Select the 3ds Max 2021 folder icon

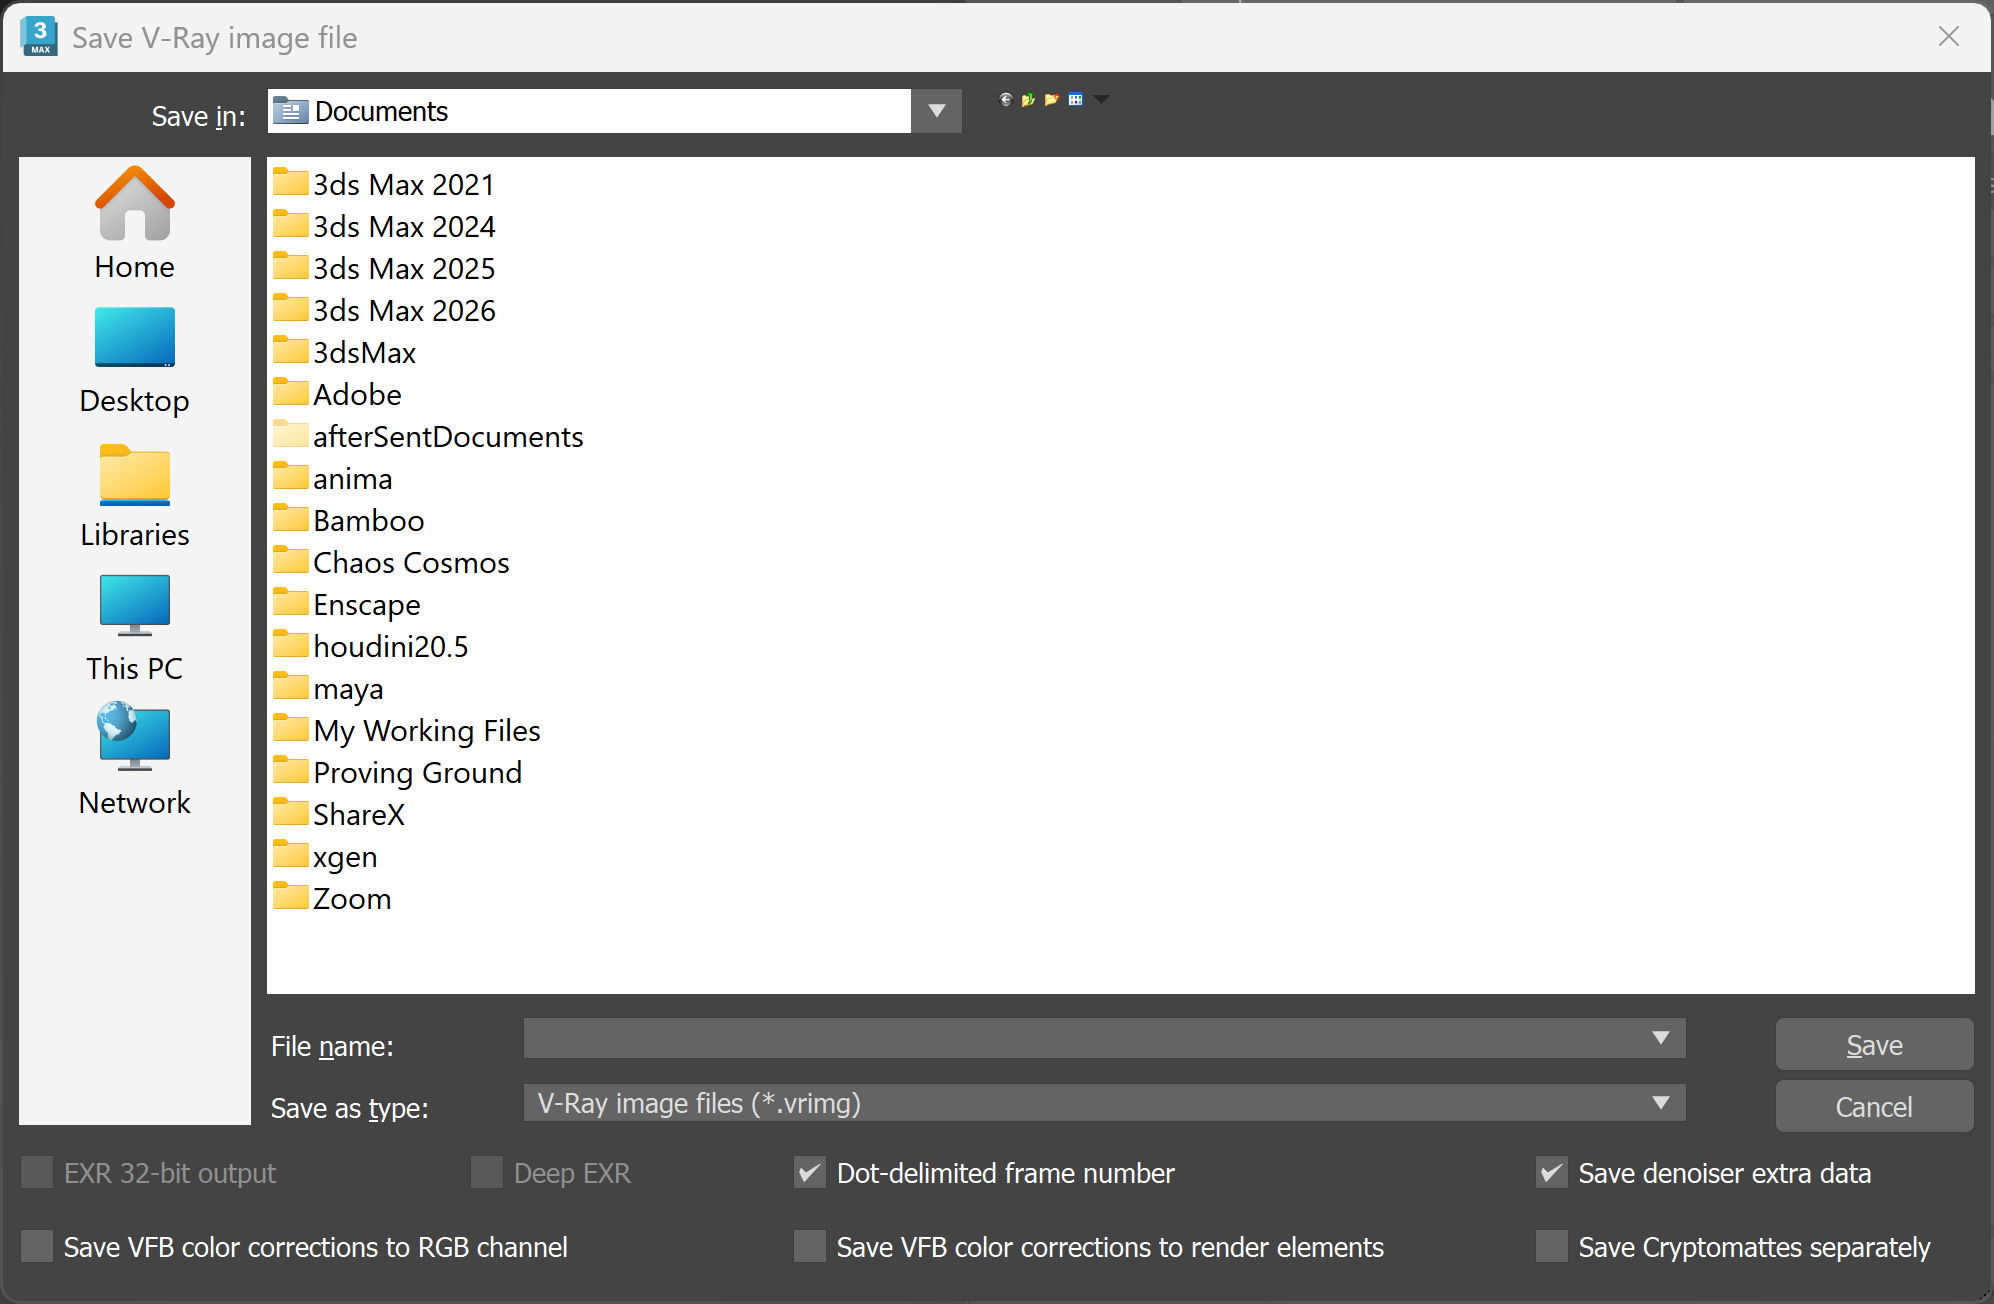pos(291,183)
